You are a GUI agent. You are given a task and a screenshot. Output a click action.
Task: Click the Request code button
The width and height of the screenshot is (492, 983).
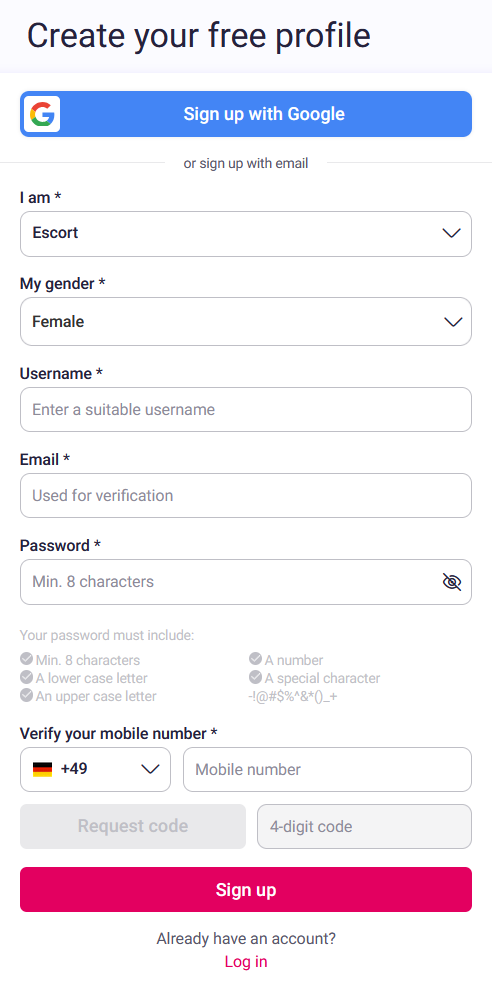tap(133, 826)
